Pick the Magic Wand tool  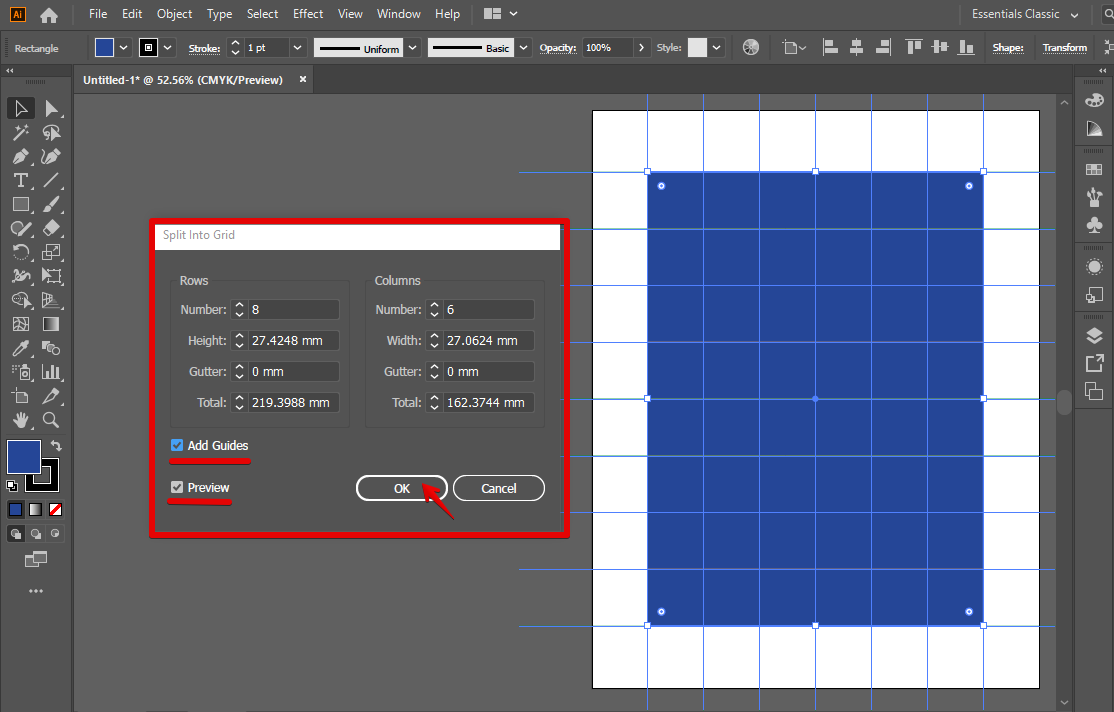[21, 132]
